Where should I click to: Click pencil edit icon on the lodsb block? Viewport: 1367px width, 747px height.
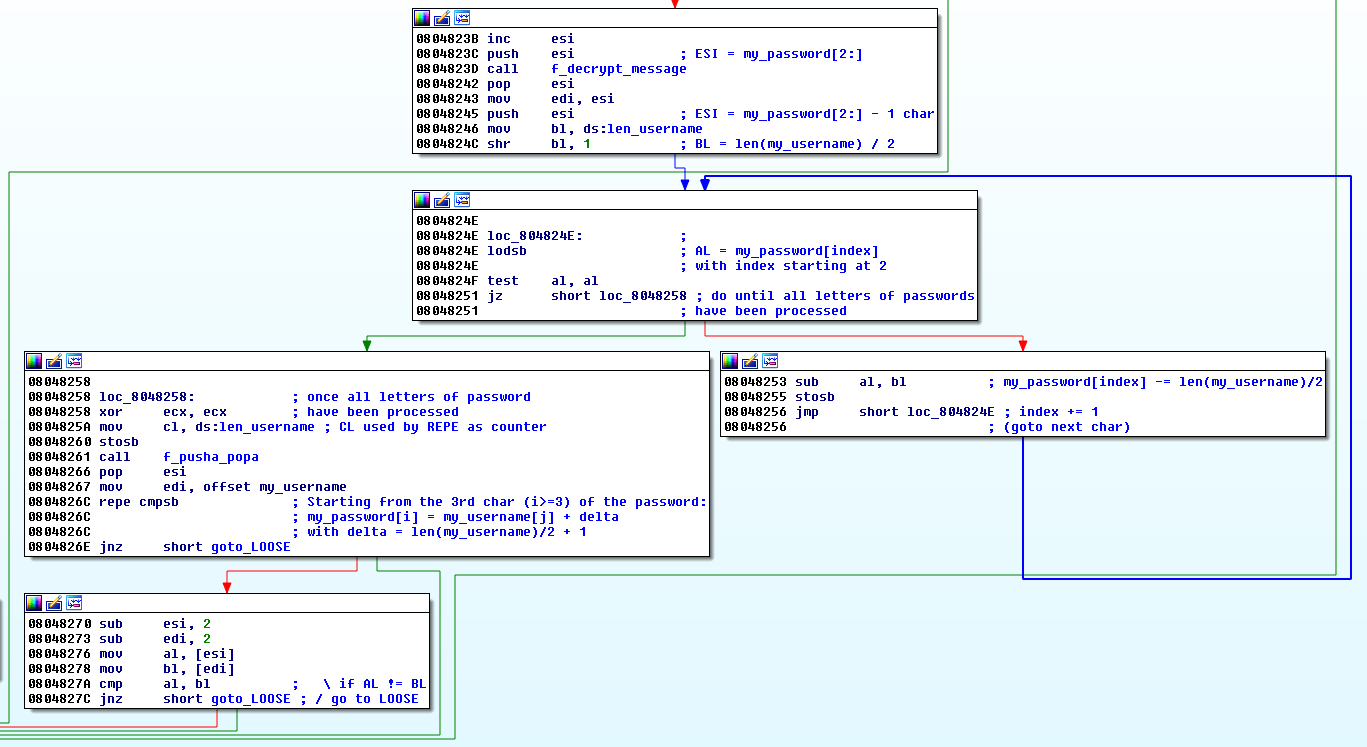(442, 200)
